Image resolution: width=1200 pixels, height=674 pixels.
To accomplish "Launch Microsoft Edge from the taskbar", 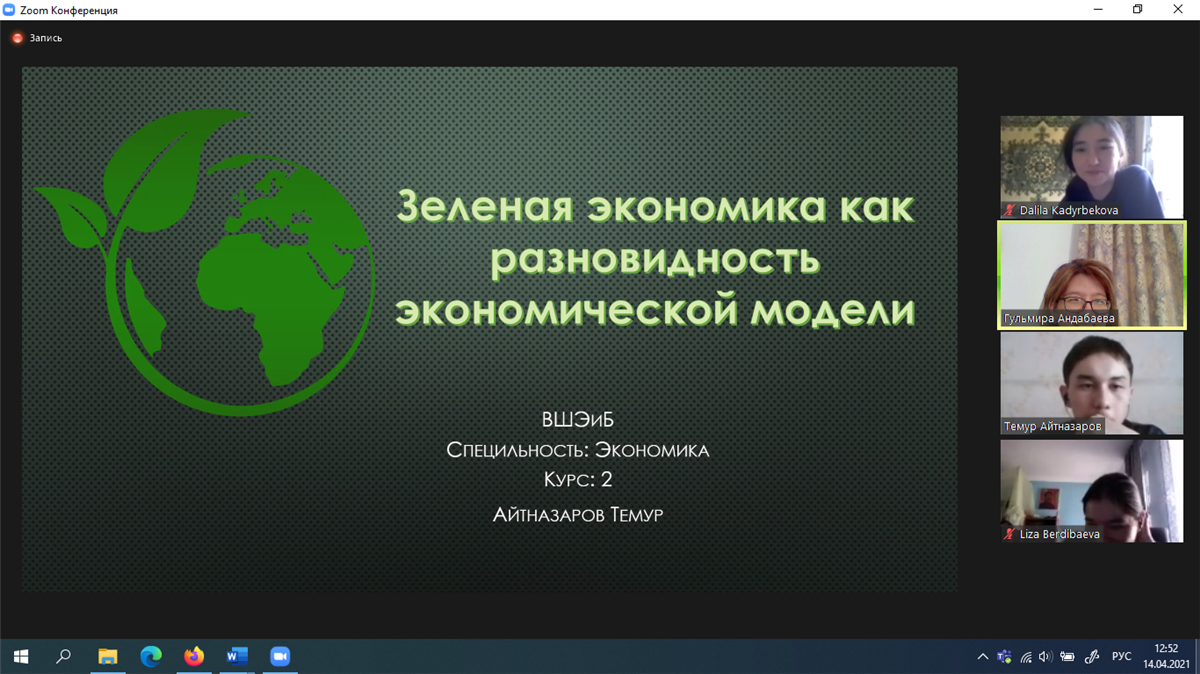I will coord(151,657).
